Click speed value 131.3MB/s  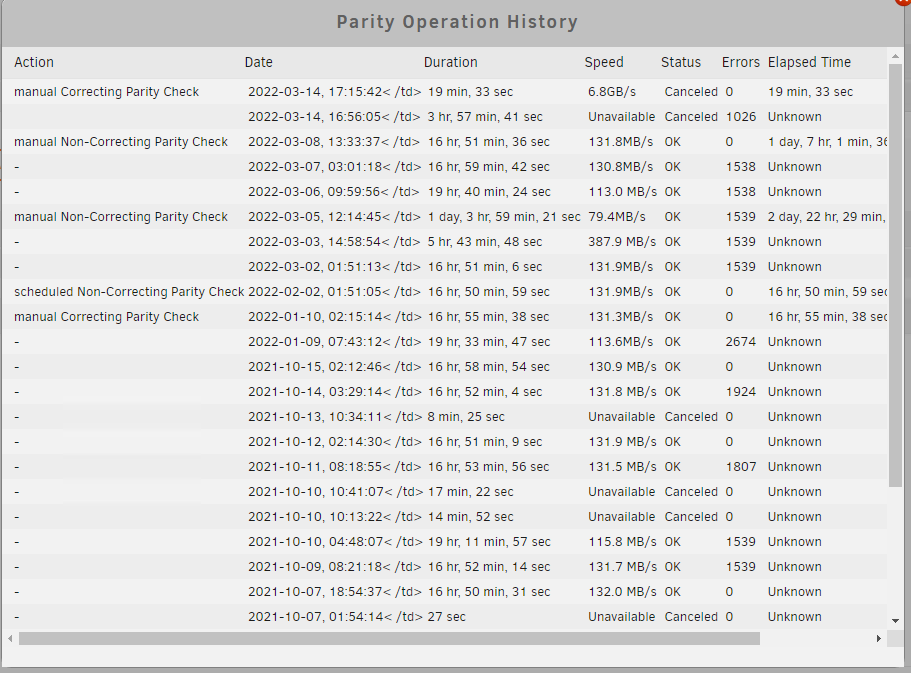[621, 317]
